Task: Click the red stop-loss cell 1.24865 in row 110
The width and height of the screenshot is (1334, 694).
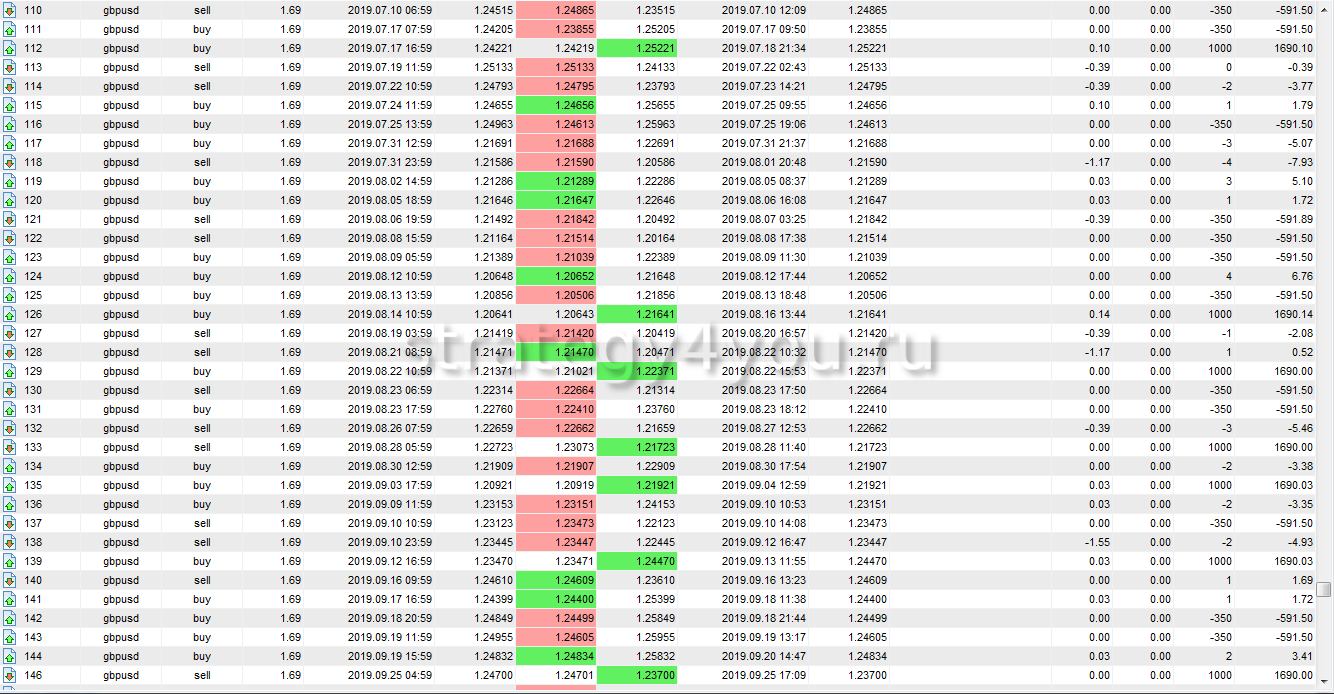Action: coord(556,10)
